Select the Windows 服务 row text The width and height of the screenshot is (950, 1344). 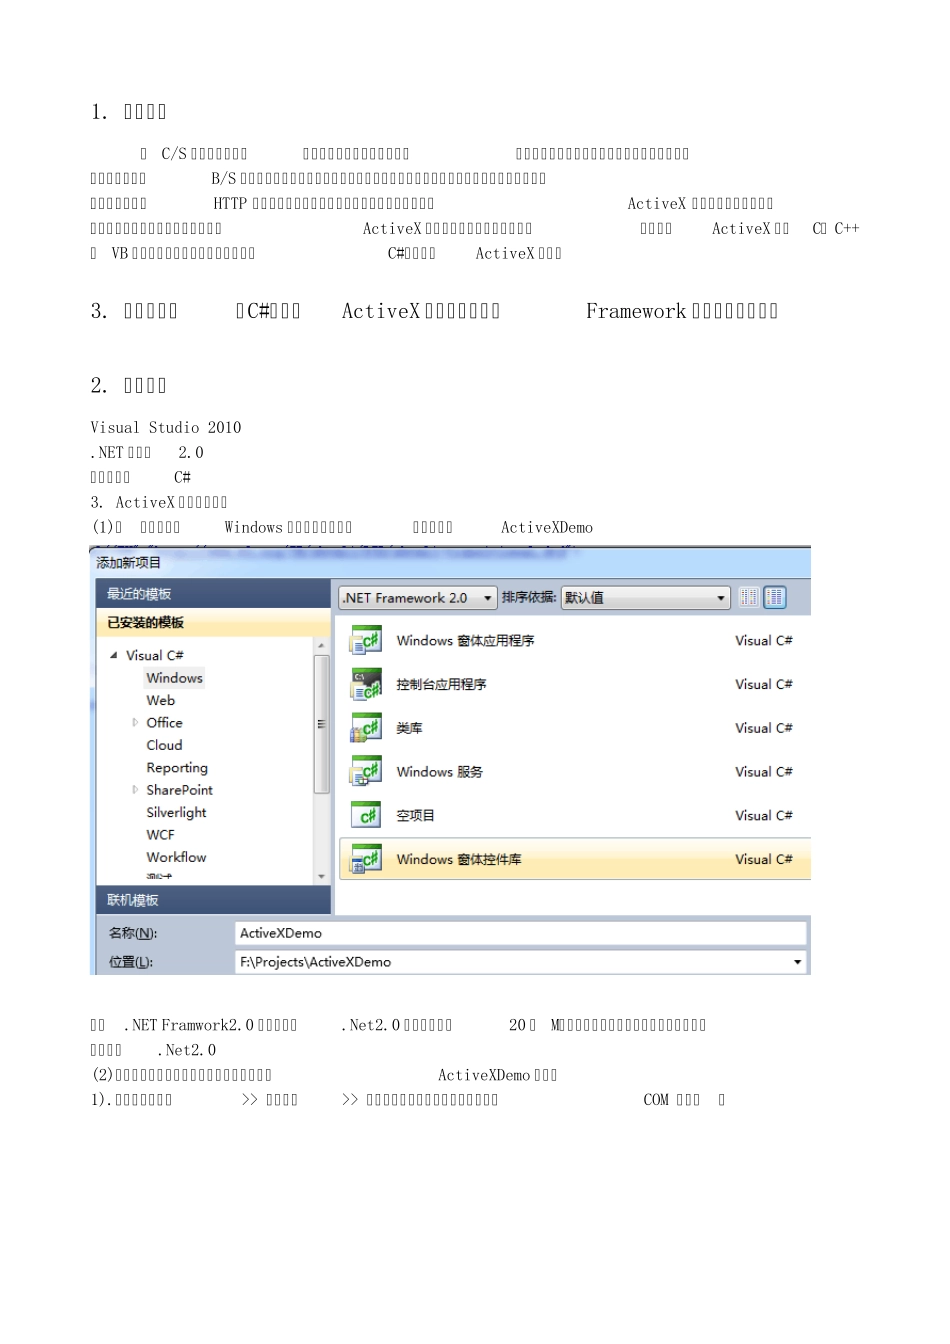439,772
